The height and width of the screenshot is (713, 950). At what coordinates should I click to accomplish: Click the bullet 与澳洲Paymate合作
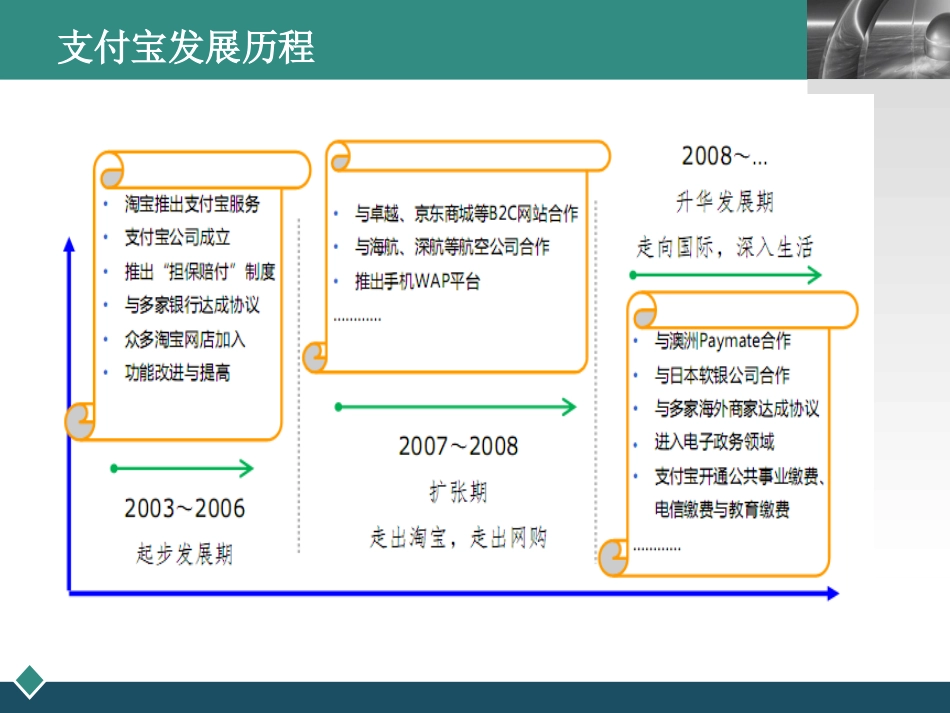pos(723,341)
